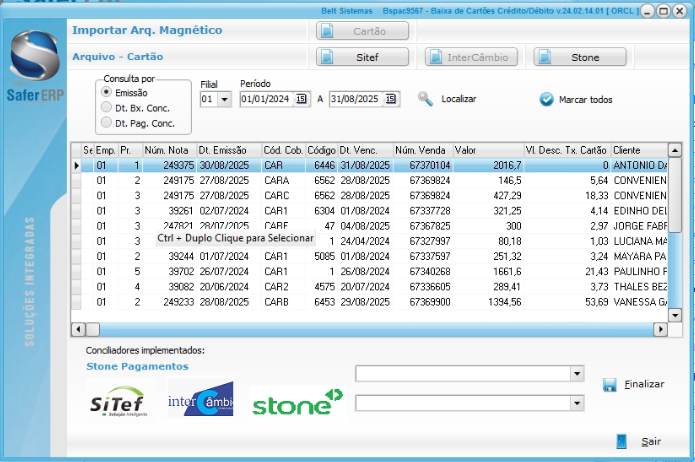695x462 pixels.
Task: Select Dt. Bx. Conc. radio option
Action: pyautogui.click(x=107, y=107)
